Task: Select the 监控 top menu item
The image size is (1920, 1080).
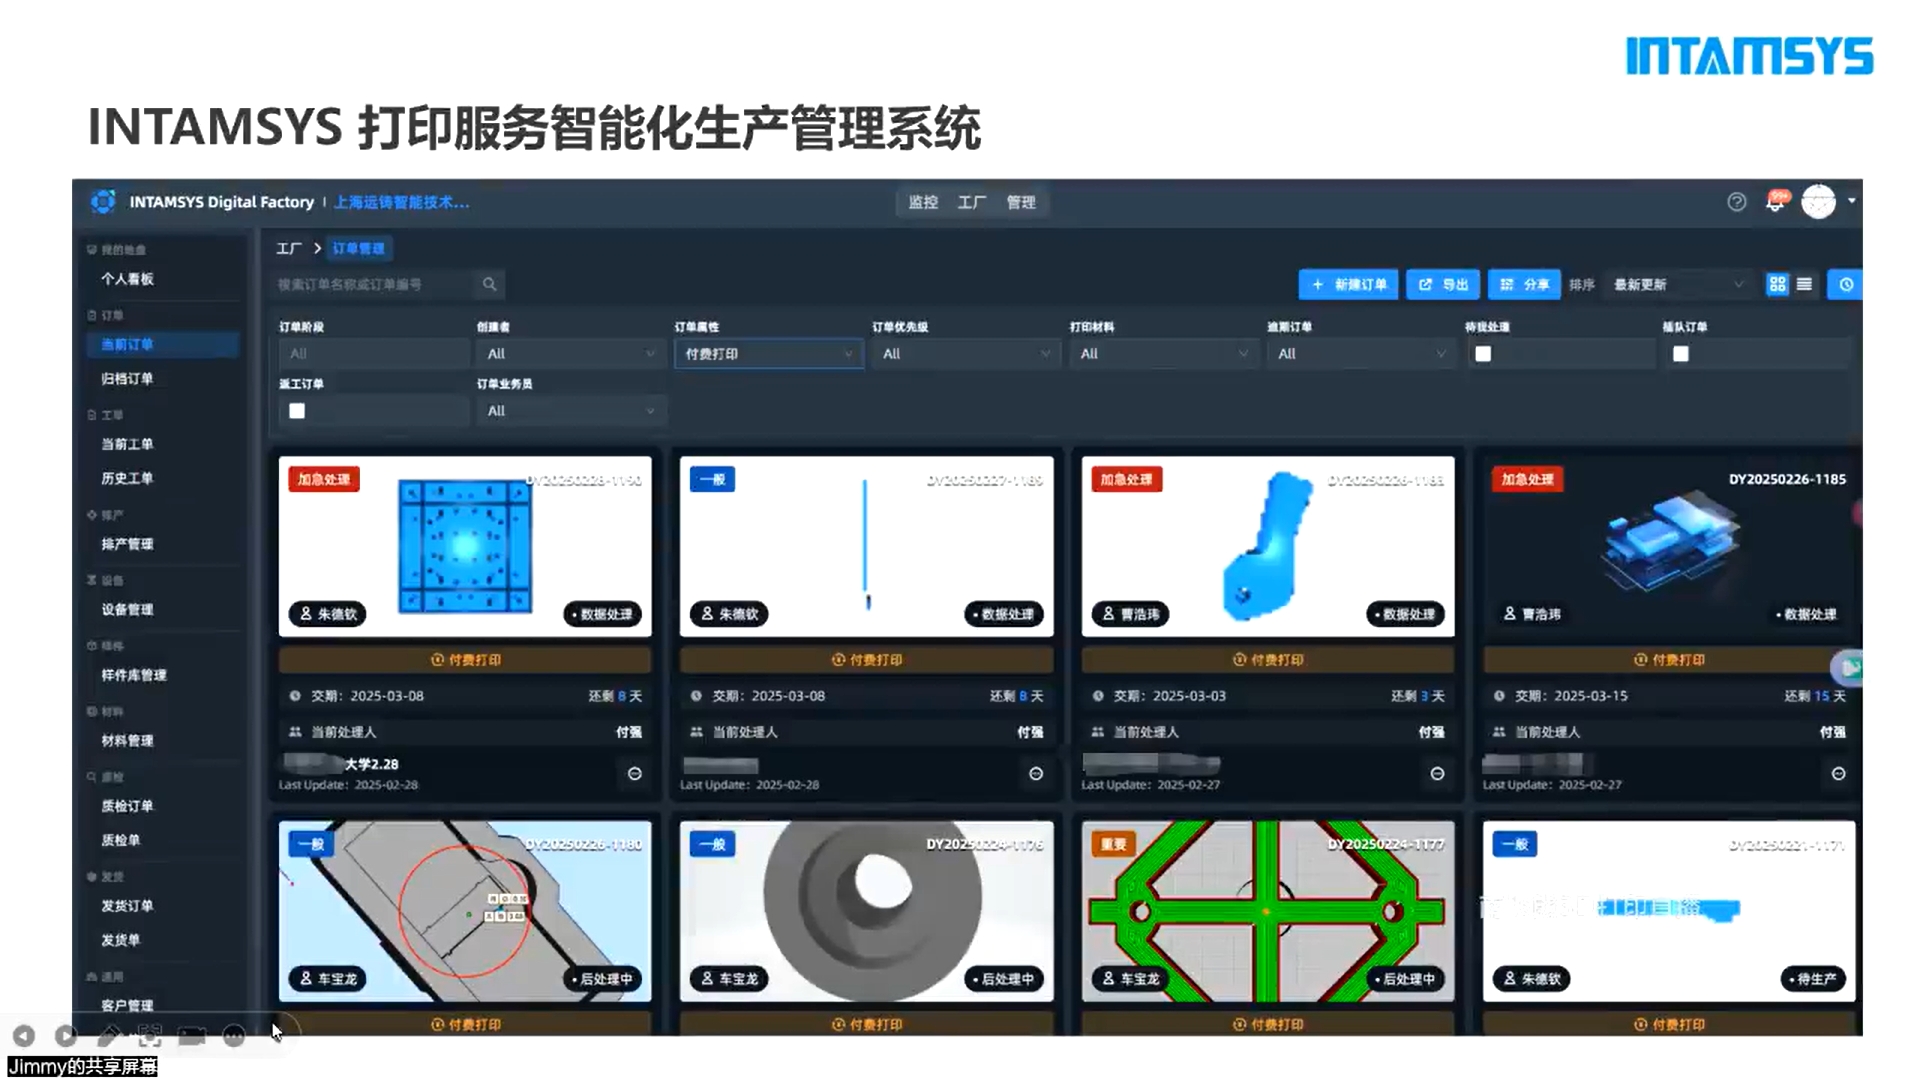Action: (x=922, y=202)
